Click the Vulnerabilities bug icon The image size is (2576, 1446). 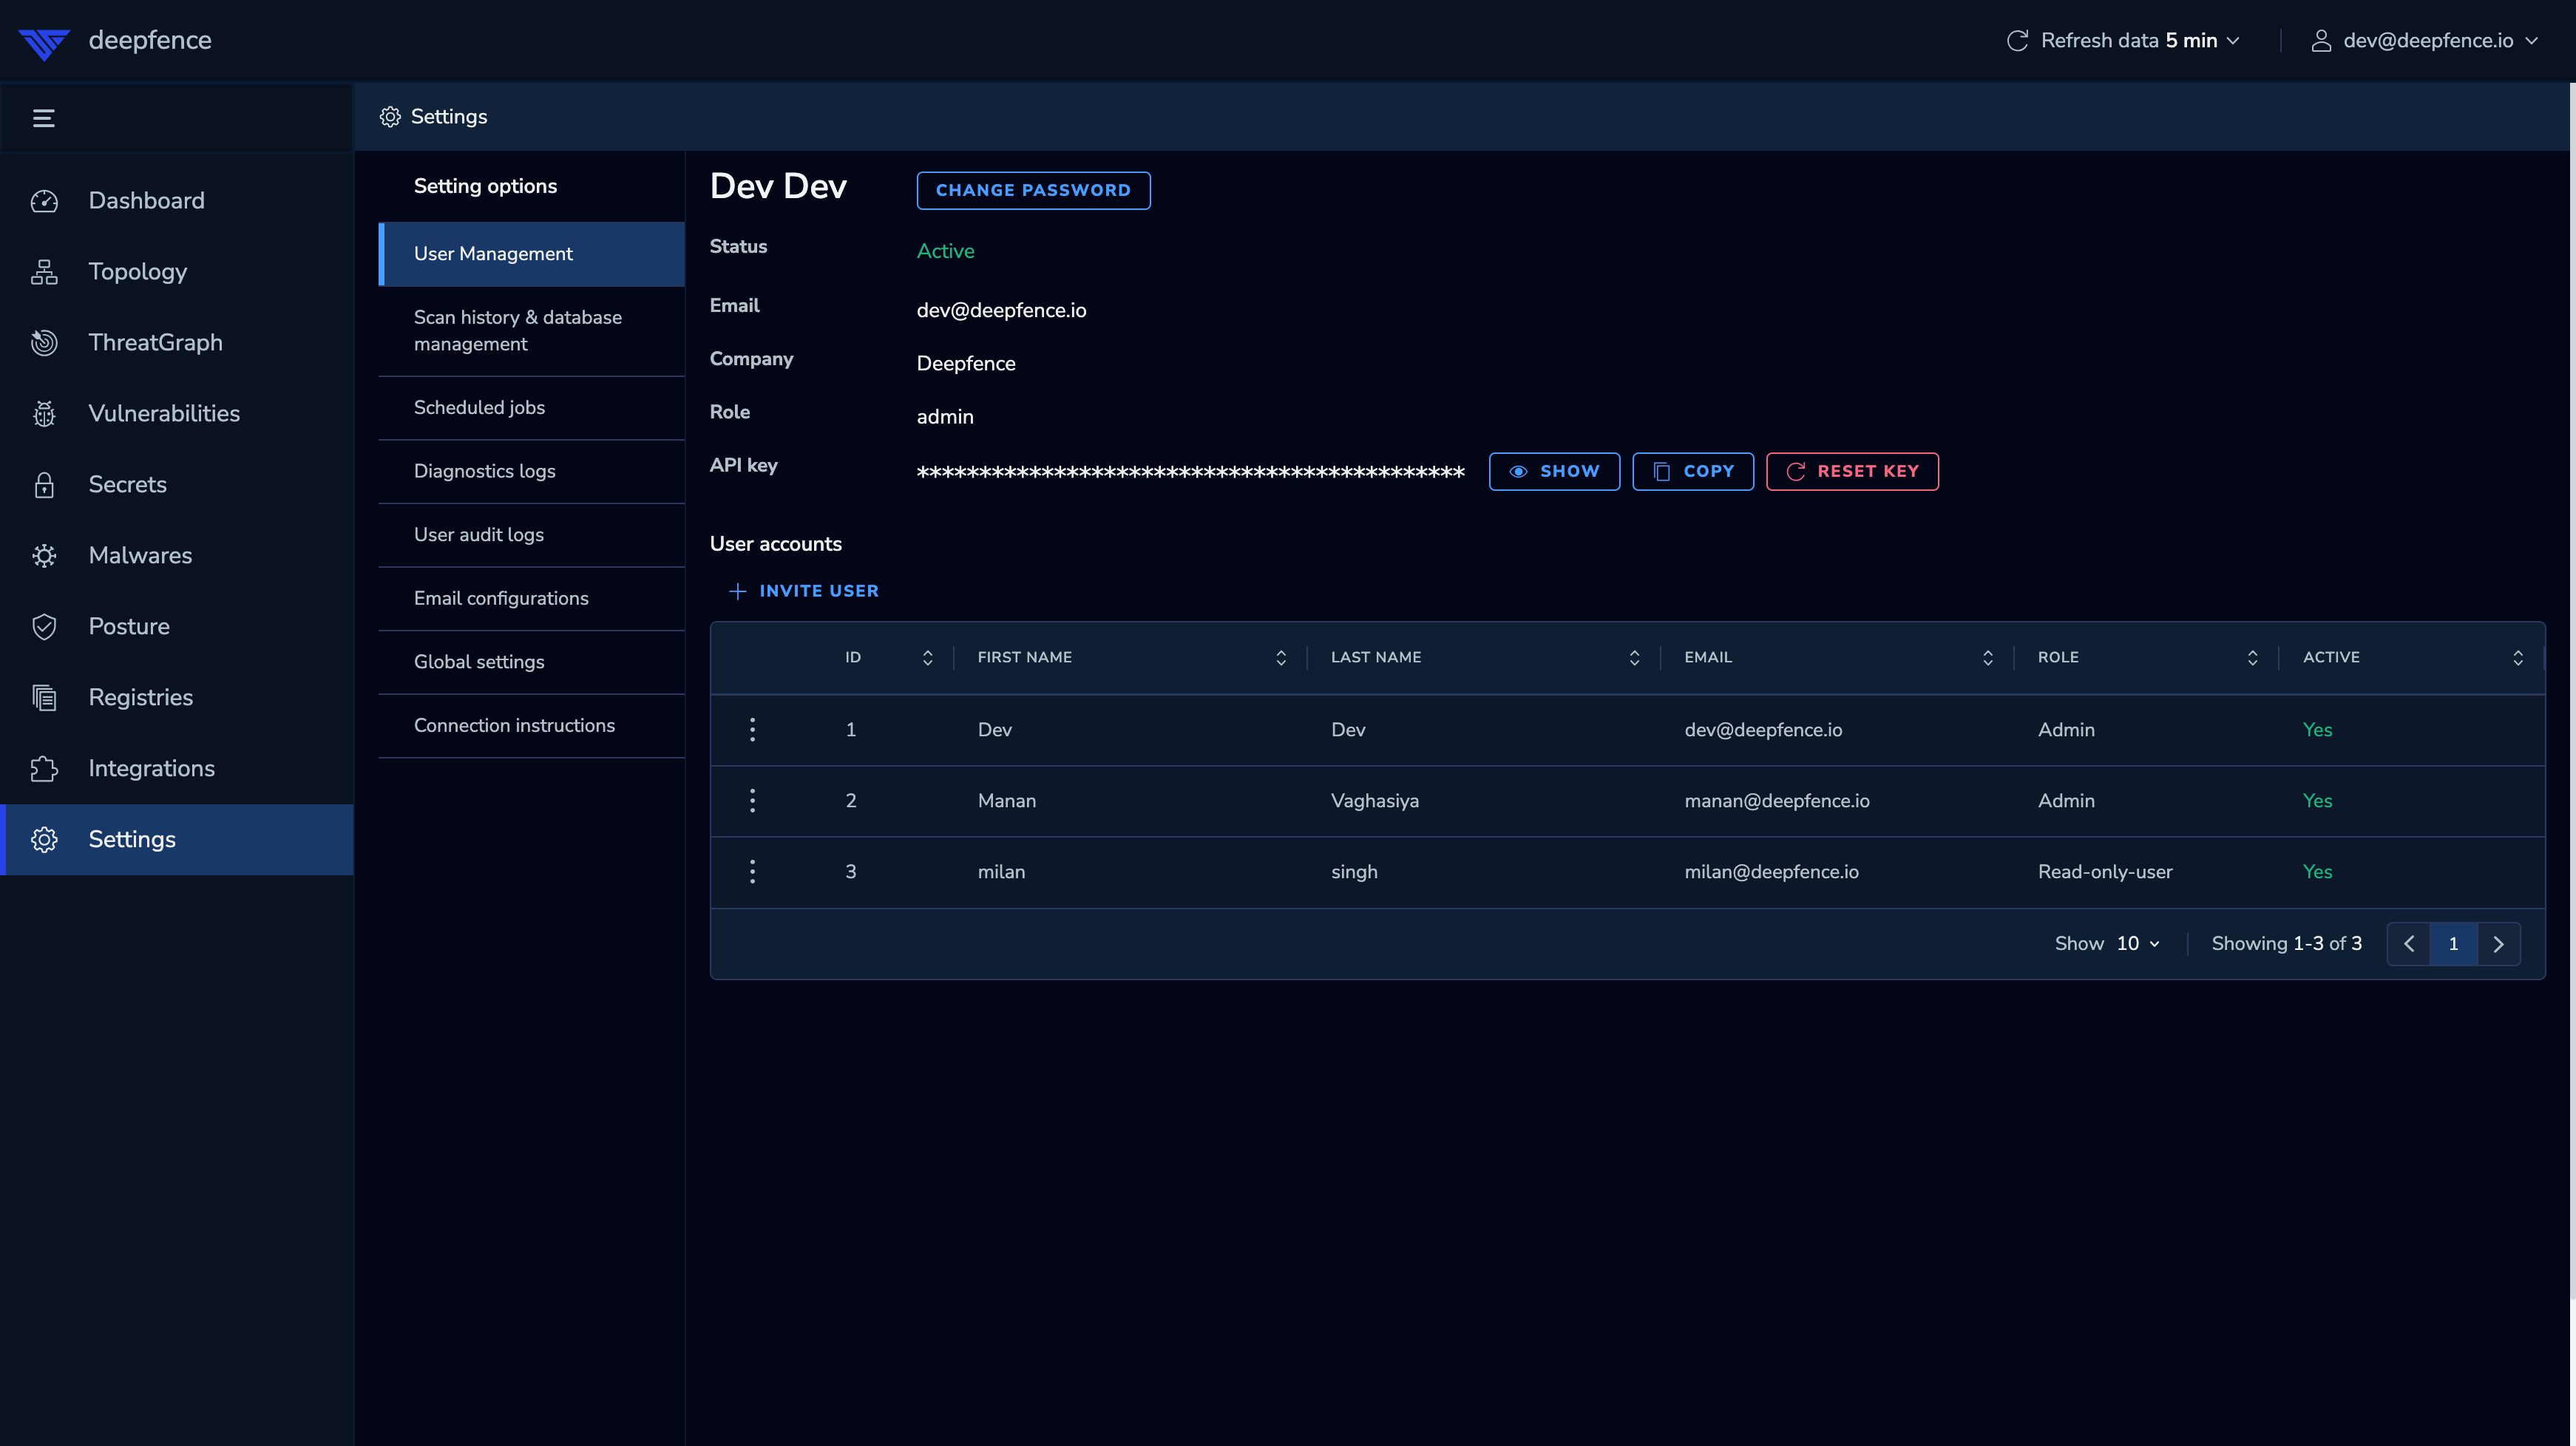(x=44, y=414)
